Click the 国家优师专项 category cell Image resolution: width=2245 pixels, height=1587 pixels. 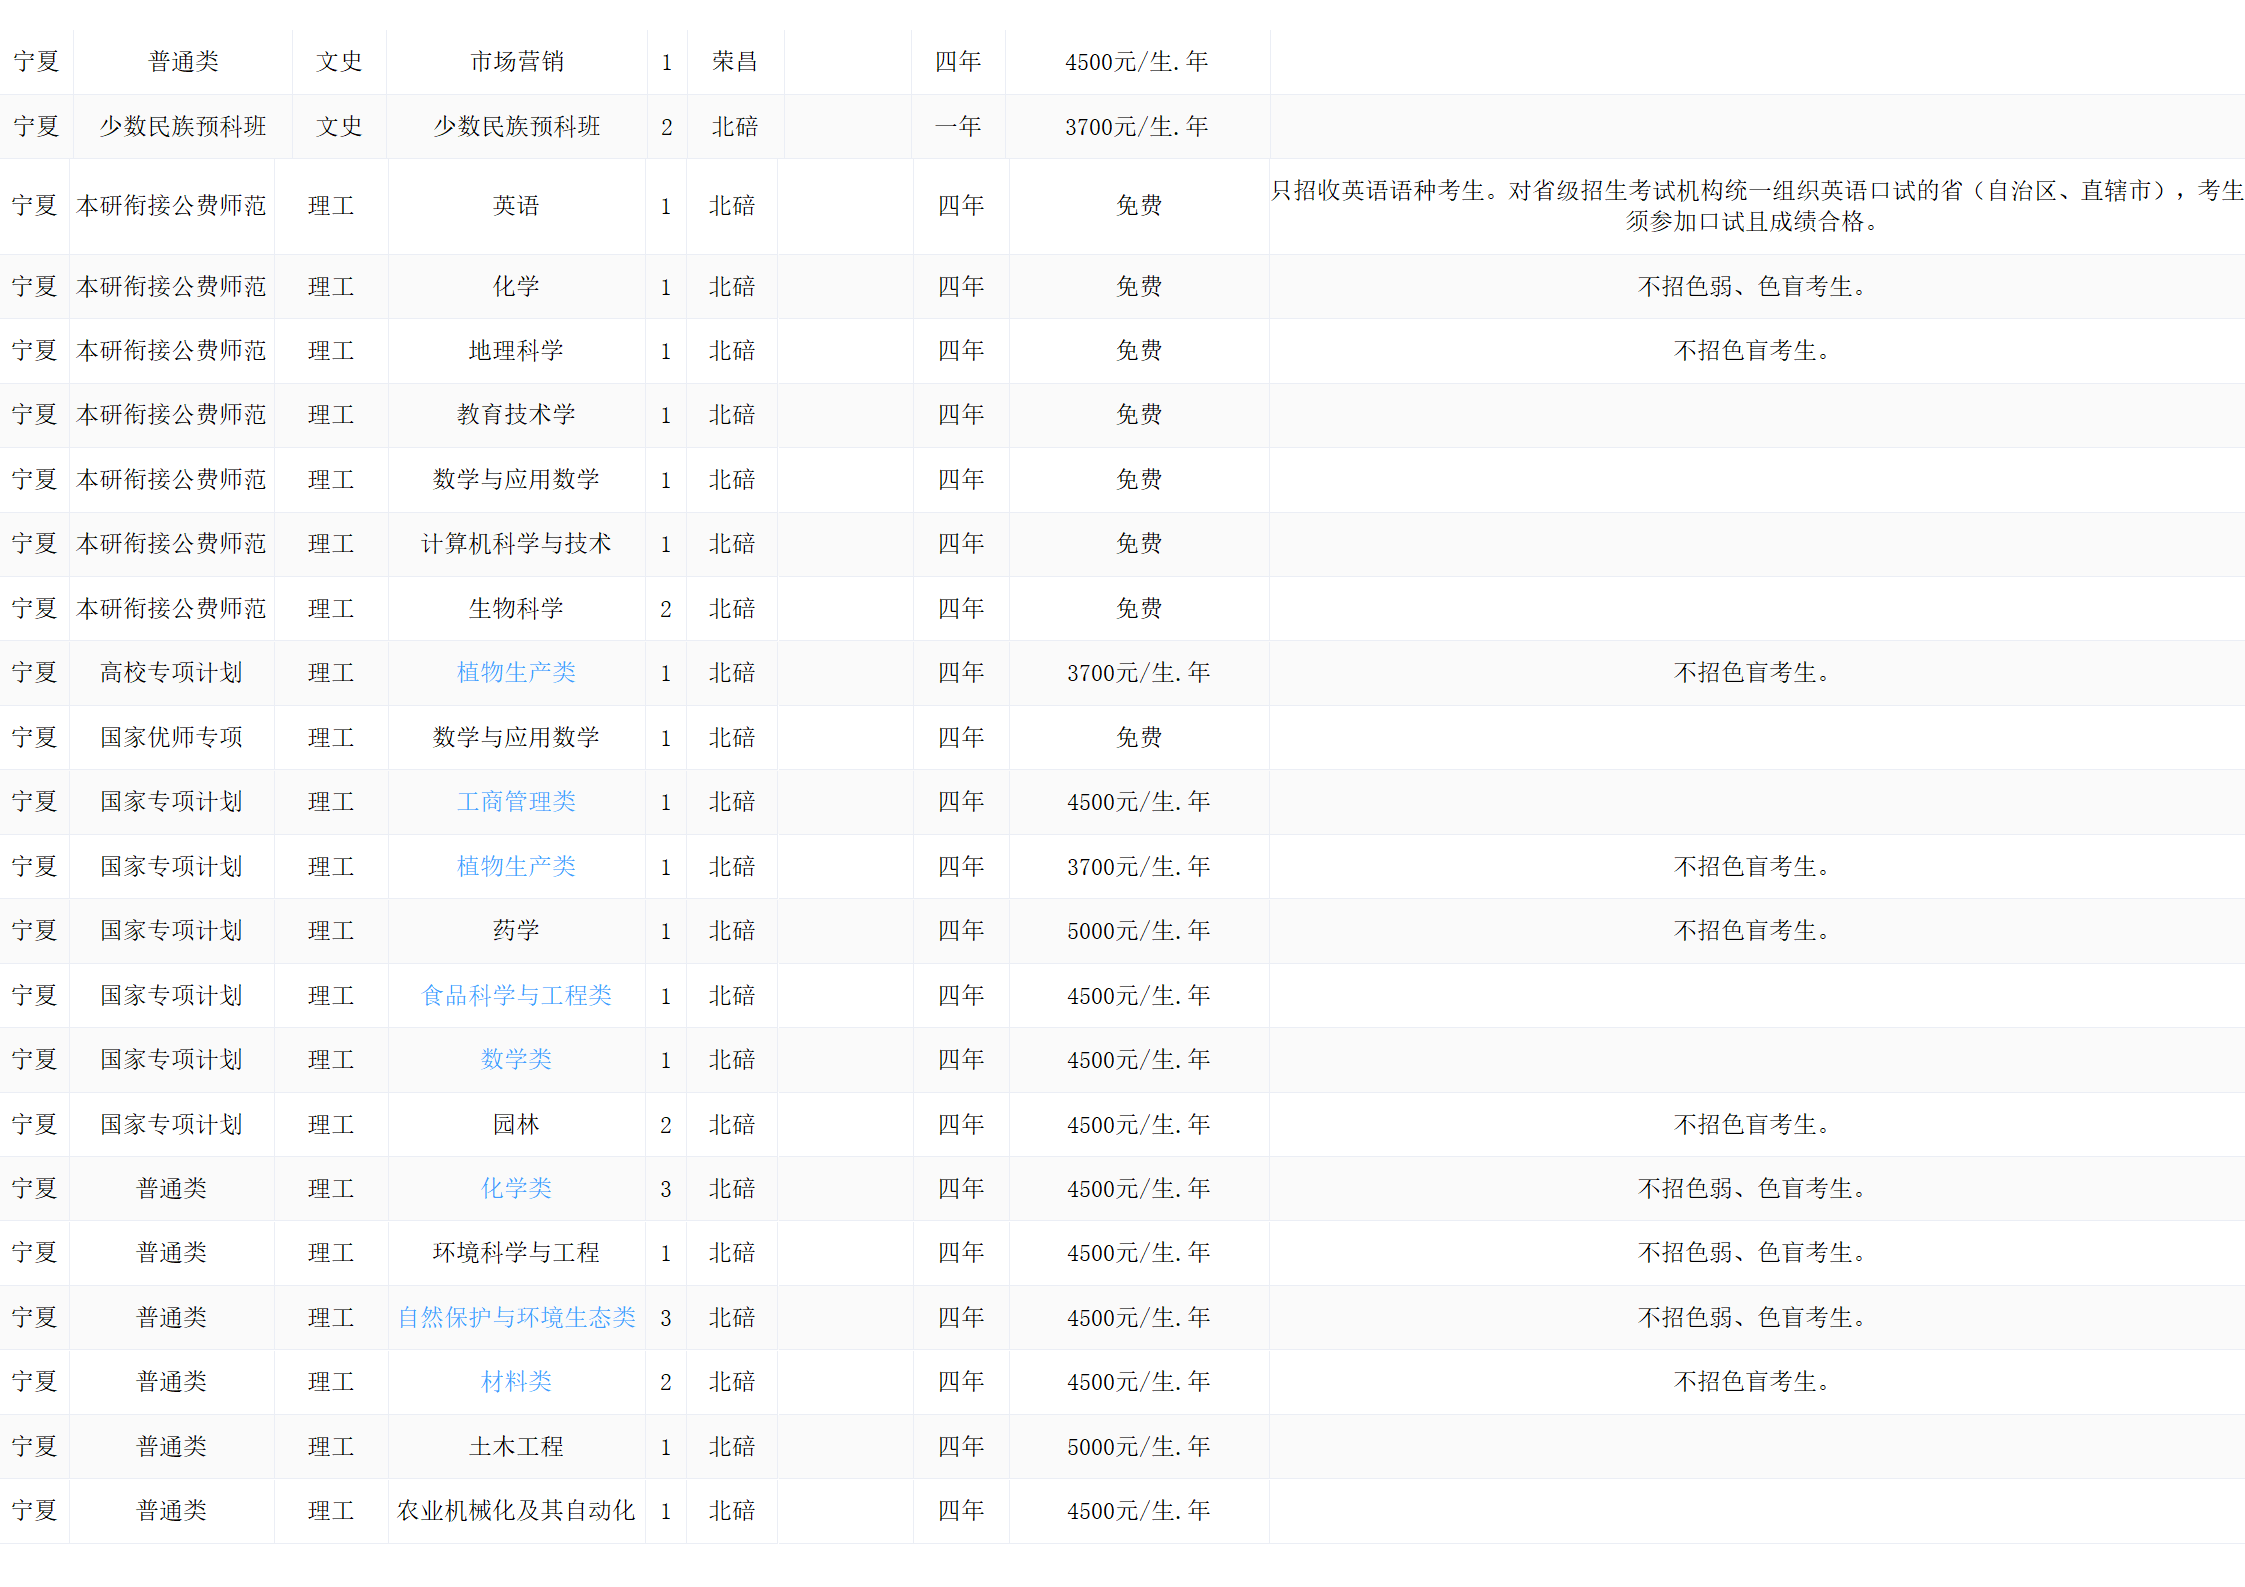tap(171, 738)
